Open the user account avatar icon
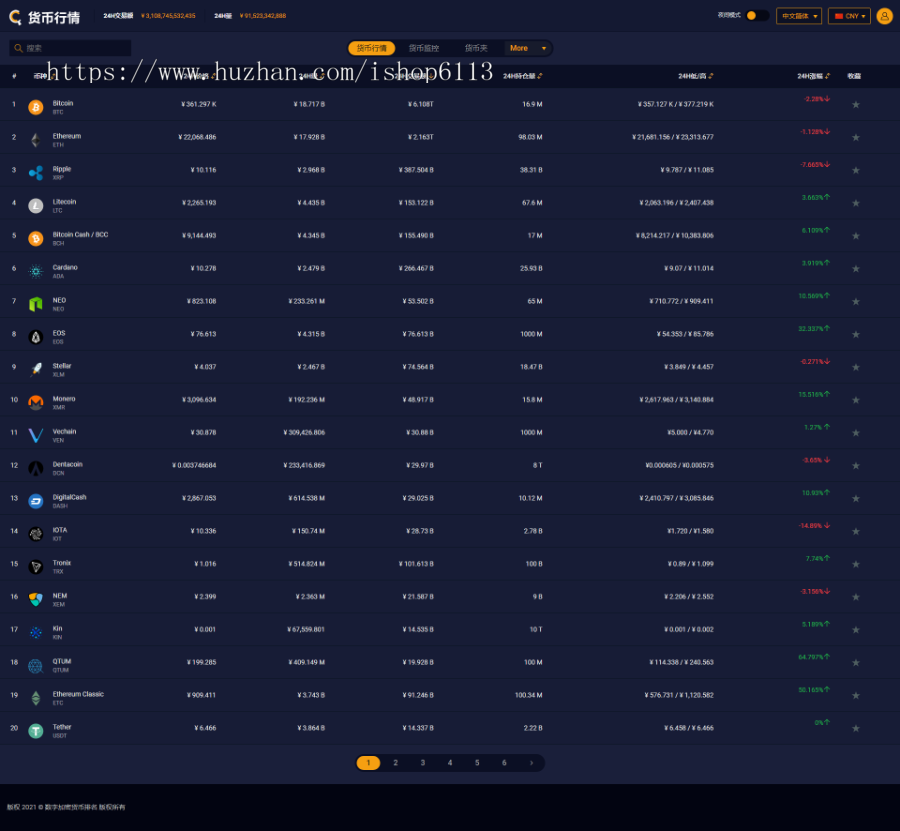 [x=885, y=16]
